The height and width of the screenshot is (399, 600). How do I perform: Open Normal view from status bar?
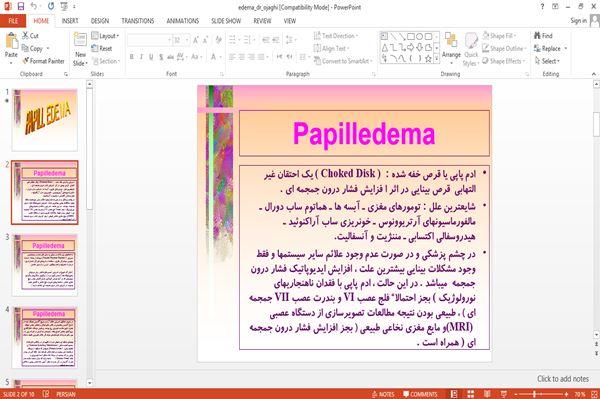click(454, 394)
